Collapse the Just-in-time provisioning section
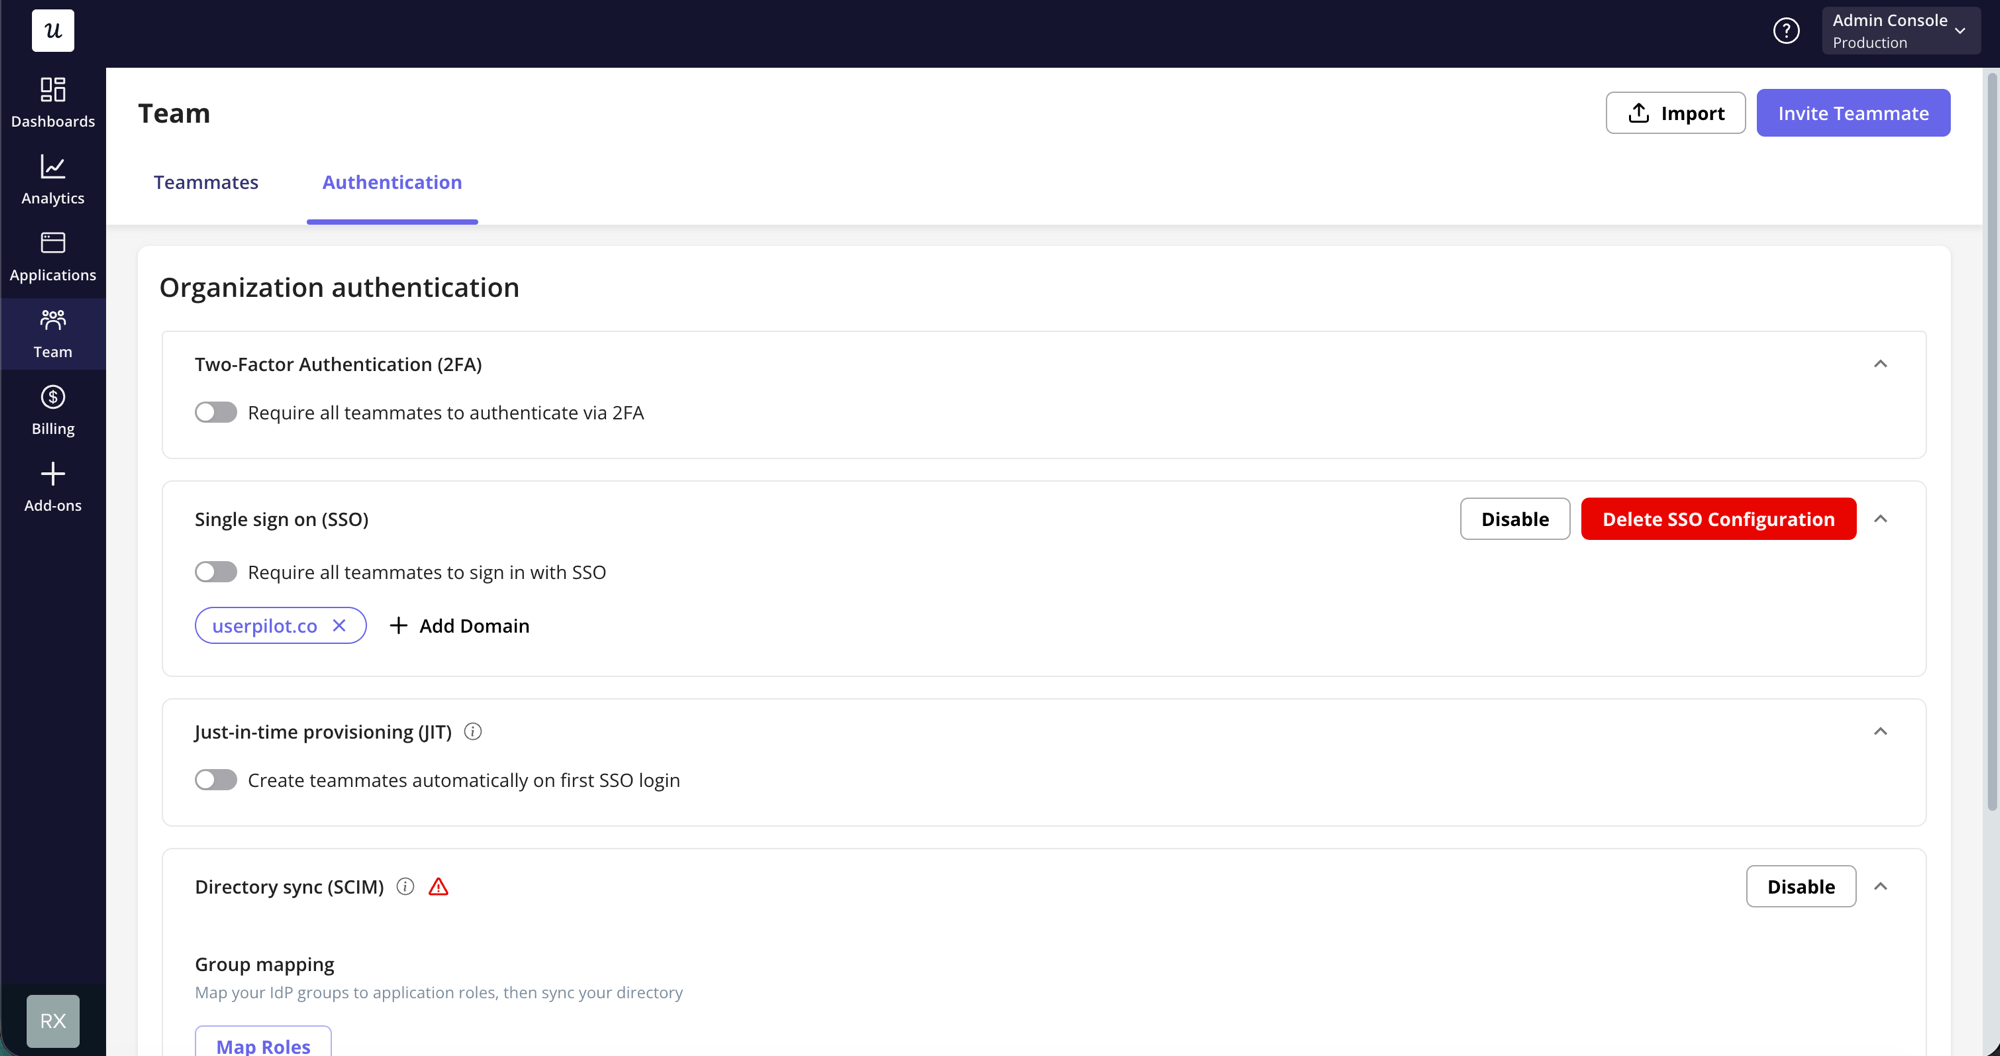Image resolution: width=2000 pixels, height=1056 pixels. pos(1880,732)
